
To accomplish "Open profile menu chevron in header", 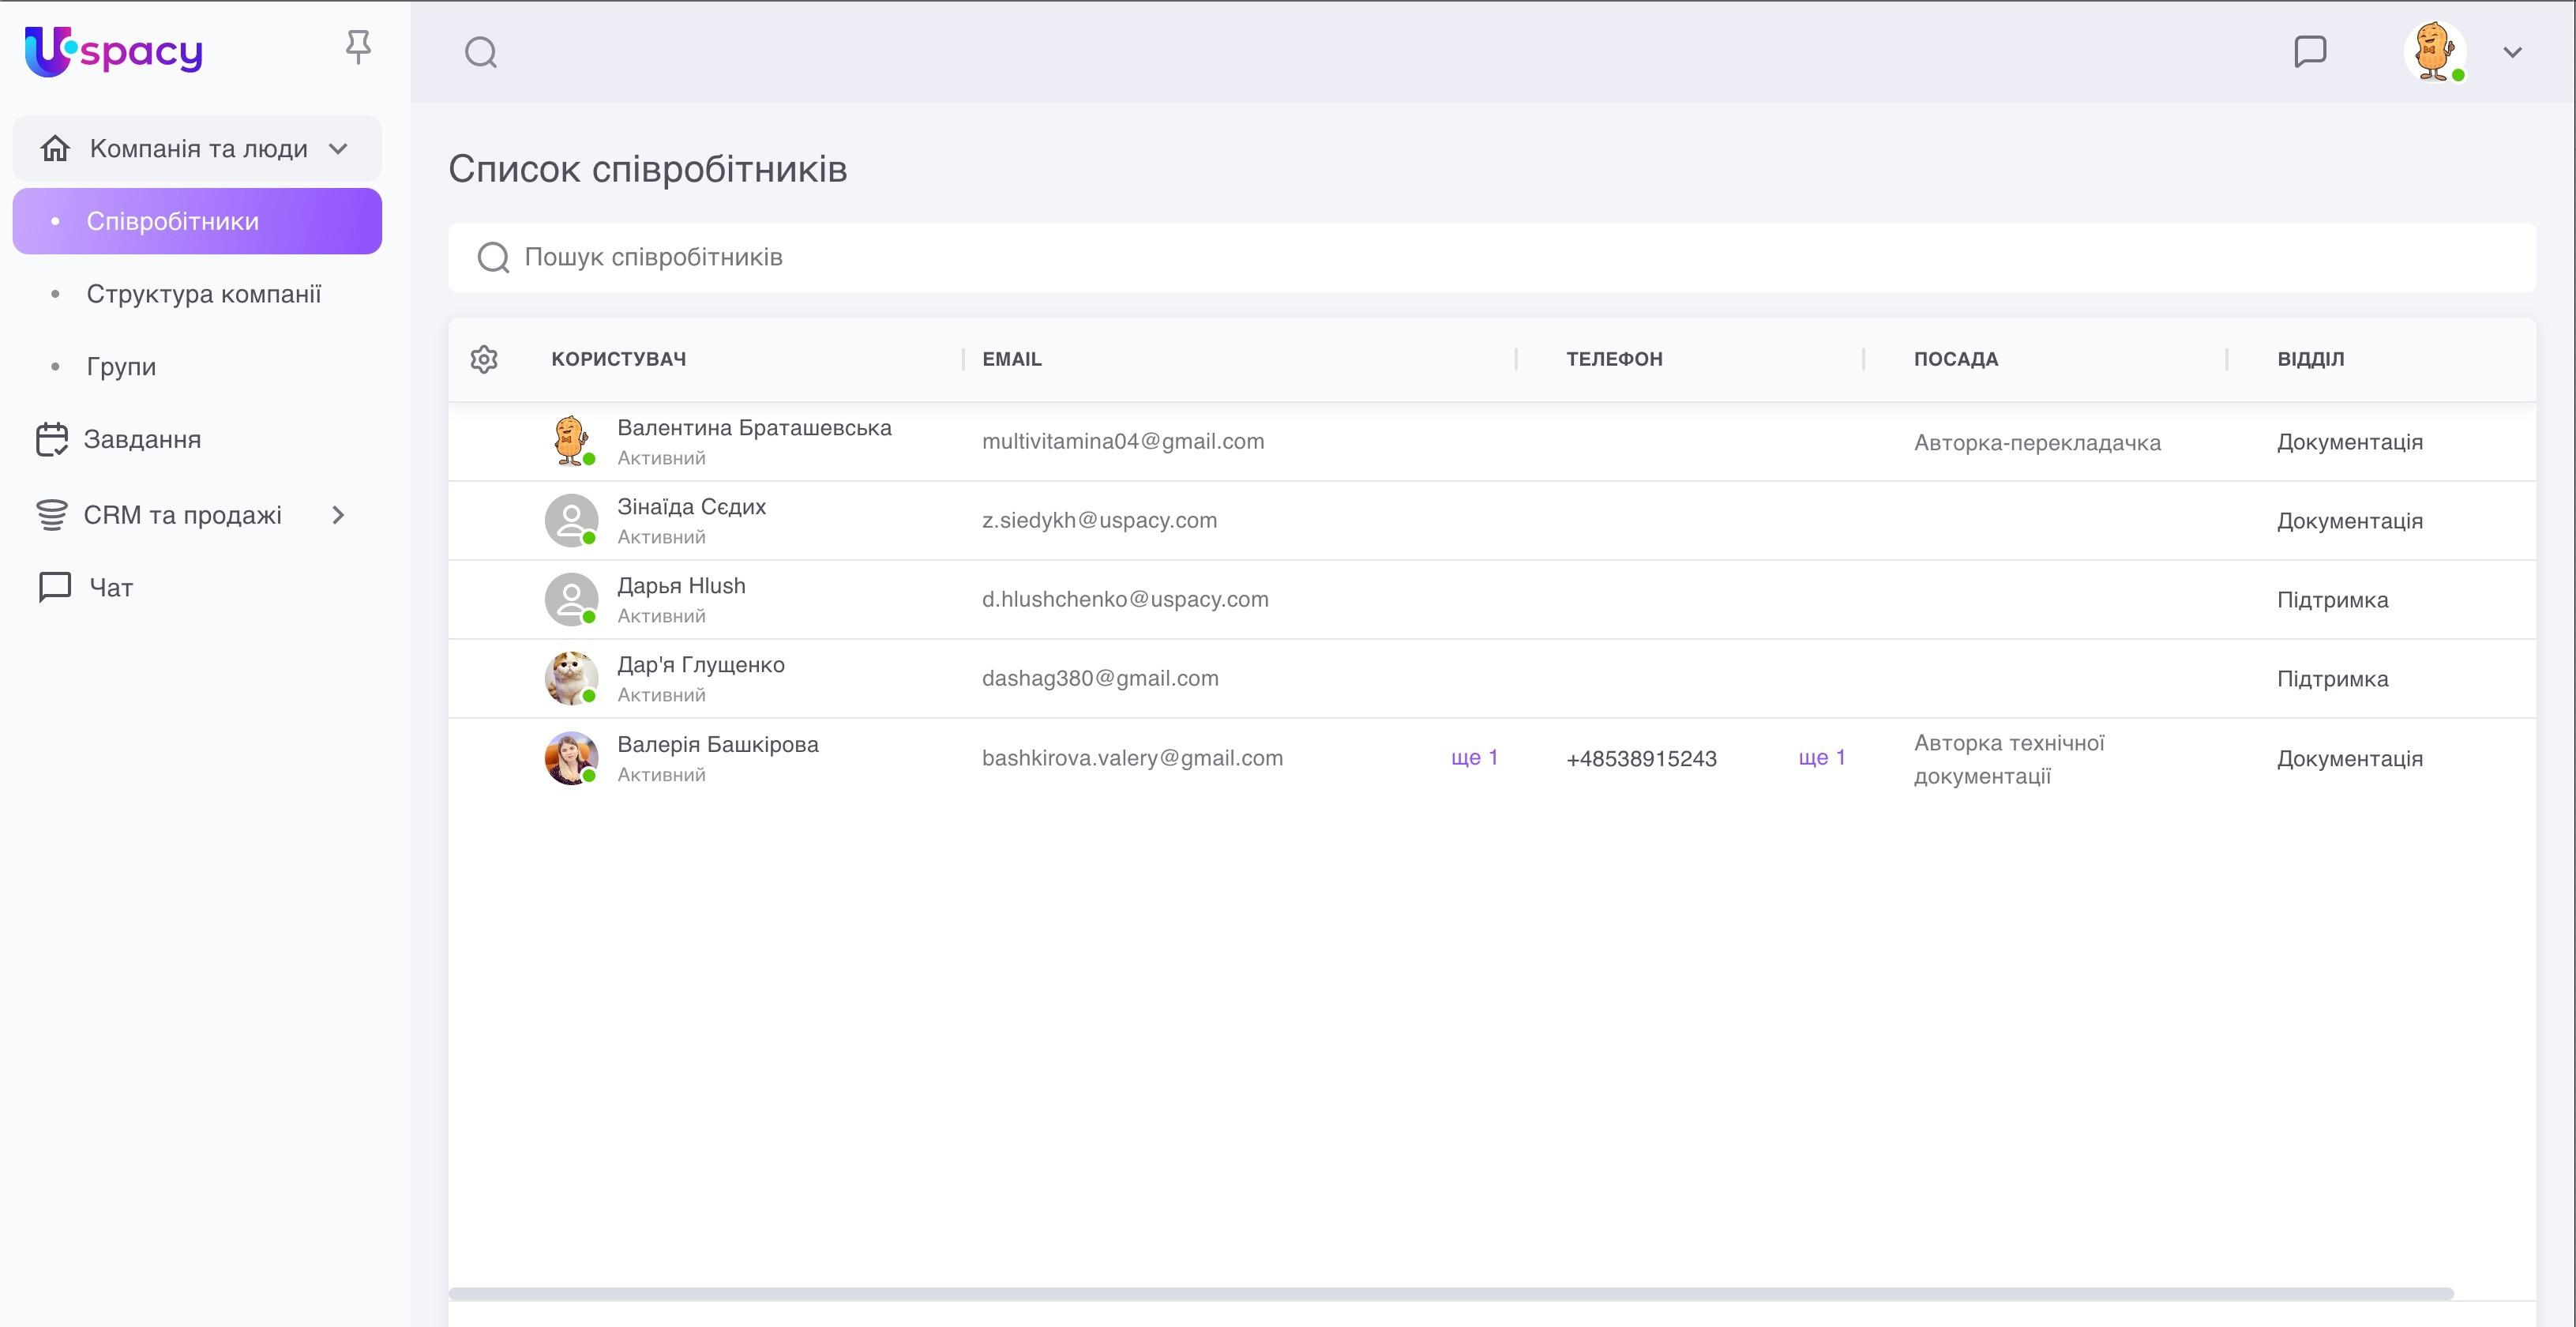I will [x=2513, y=52].
